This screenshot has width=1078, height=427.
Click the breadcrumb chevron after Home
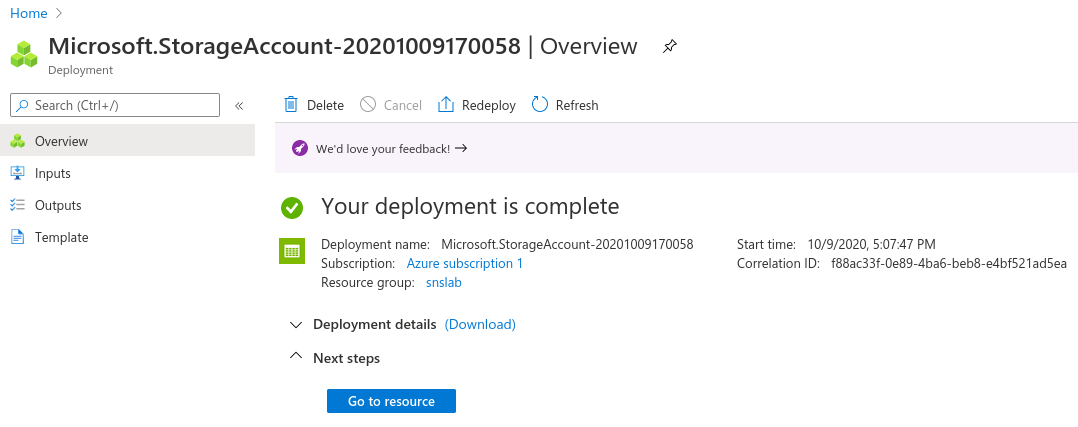(58, 13)
